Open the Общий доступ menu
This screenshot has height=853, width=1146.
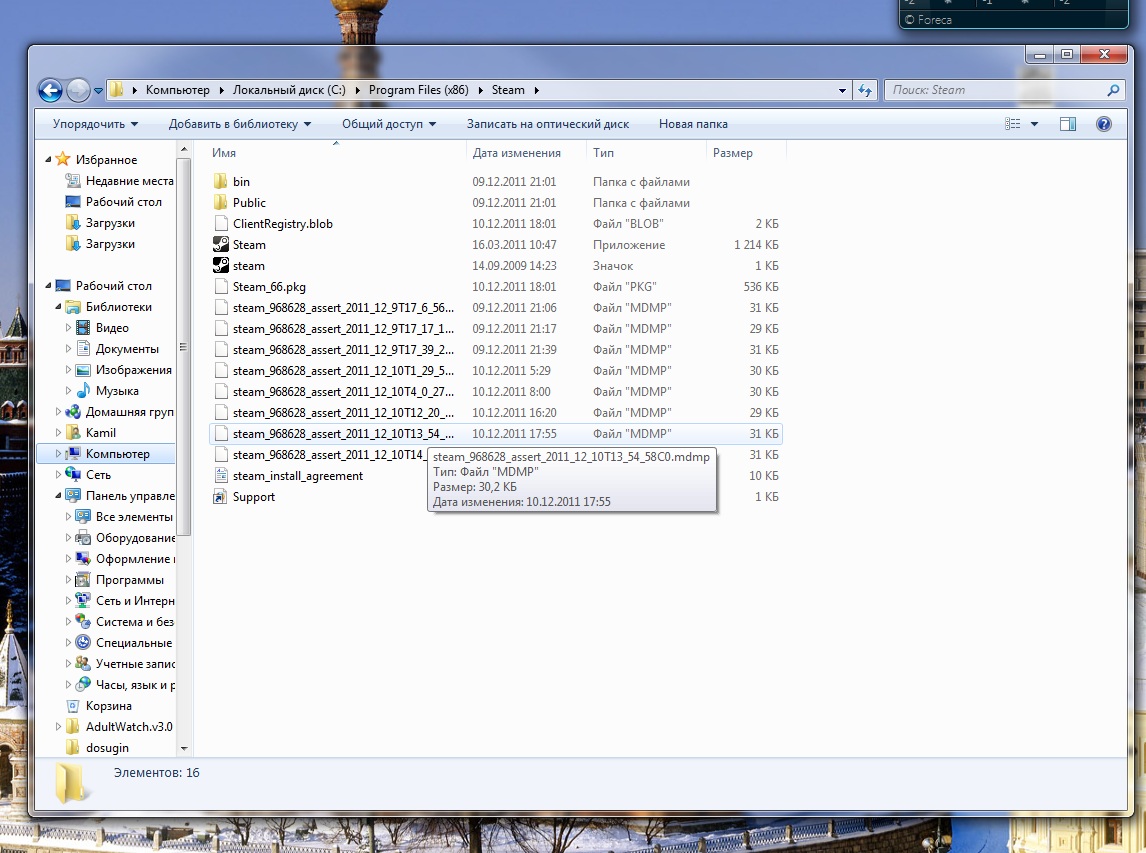[x=389, y=124]
